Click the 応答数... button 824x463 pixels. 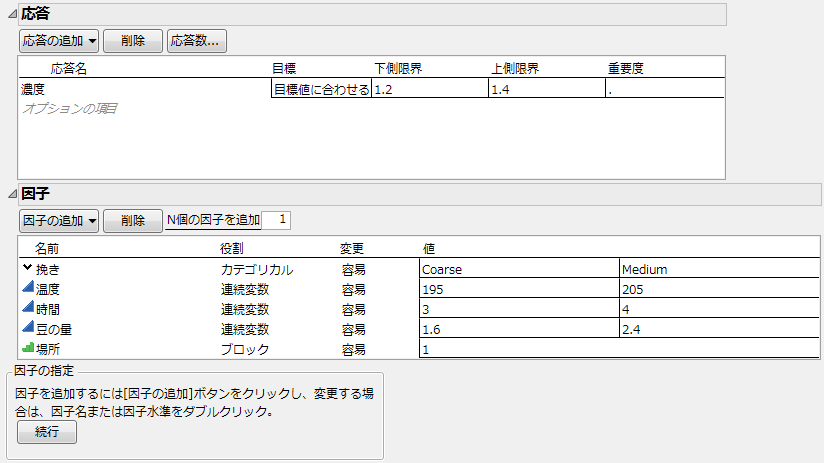(197, 41)
